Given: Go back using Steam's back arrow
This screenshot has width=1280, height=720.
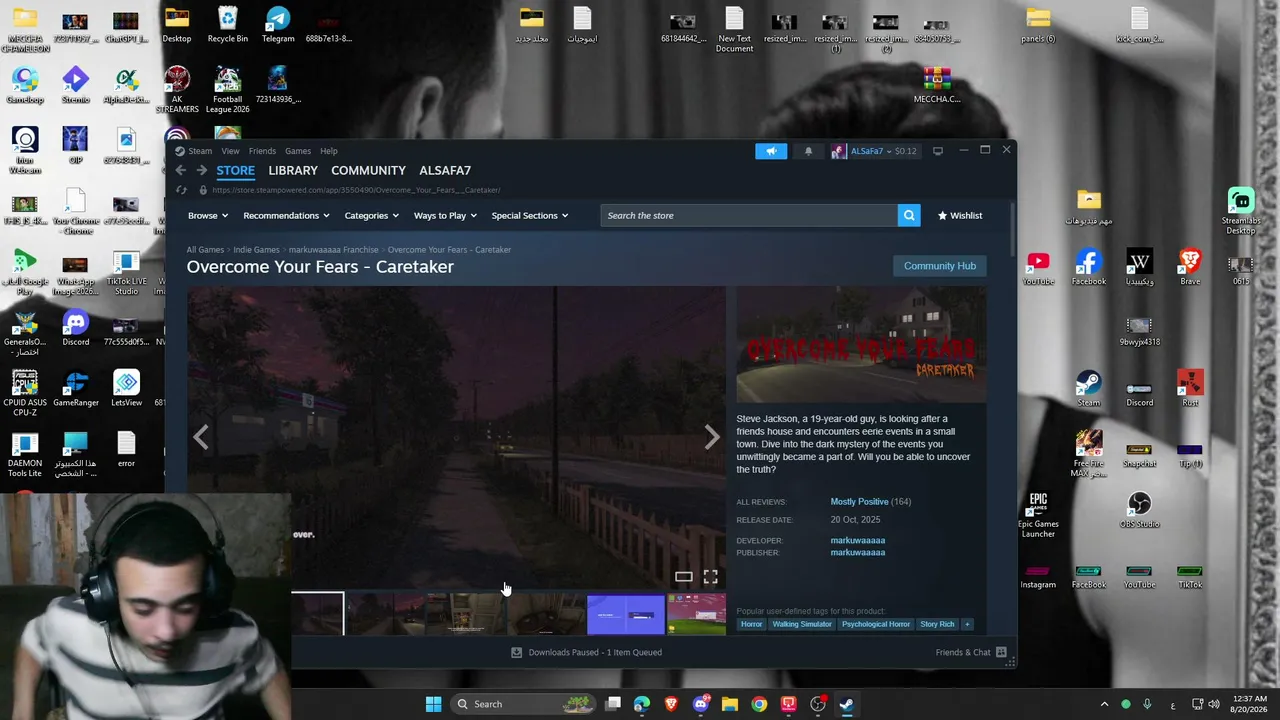Looking at the screenshot, I should pos(181,170).
